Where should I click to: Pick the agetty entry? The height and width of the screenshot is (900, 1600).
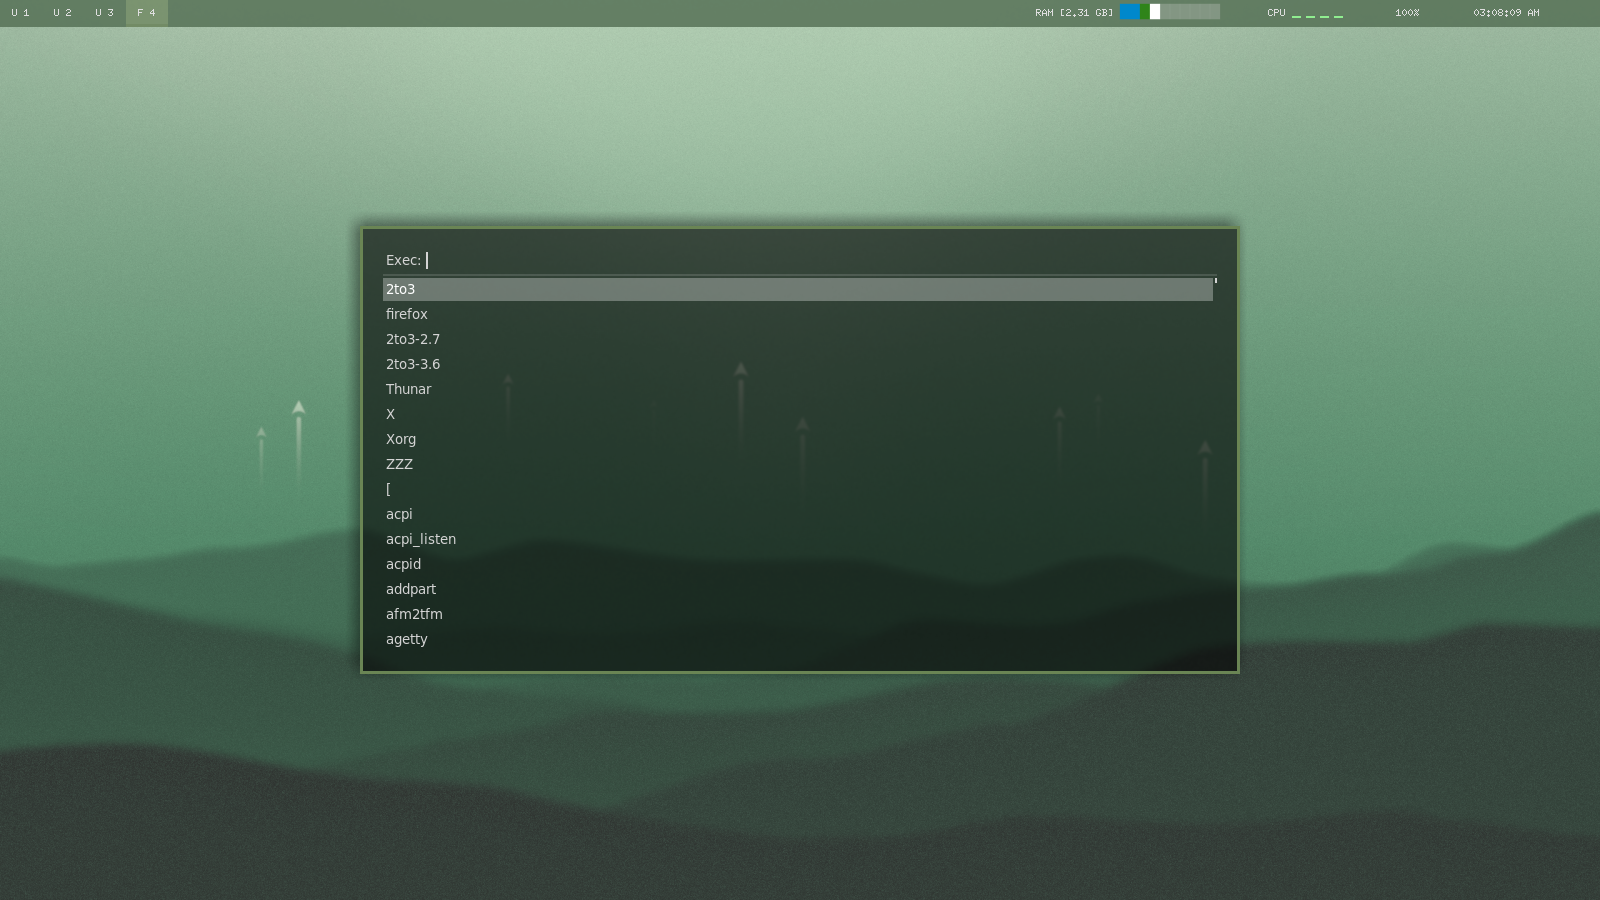[798, 639]
